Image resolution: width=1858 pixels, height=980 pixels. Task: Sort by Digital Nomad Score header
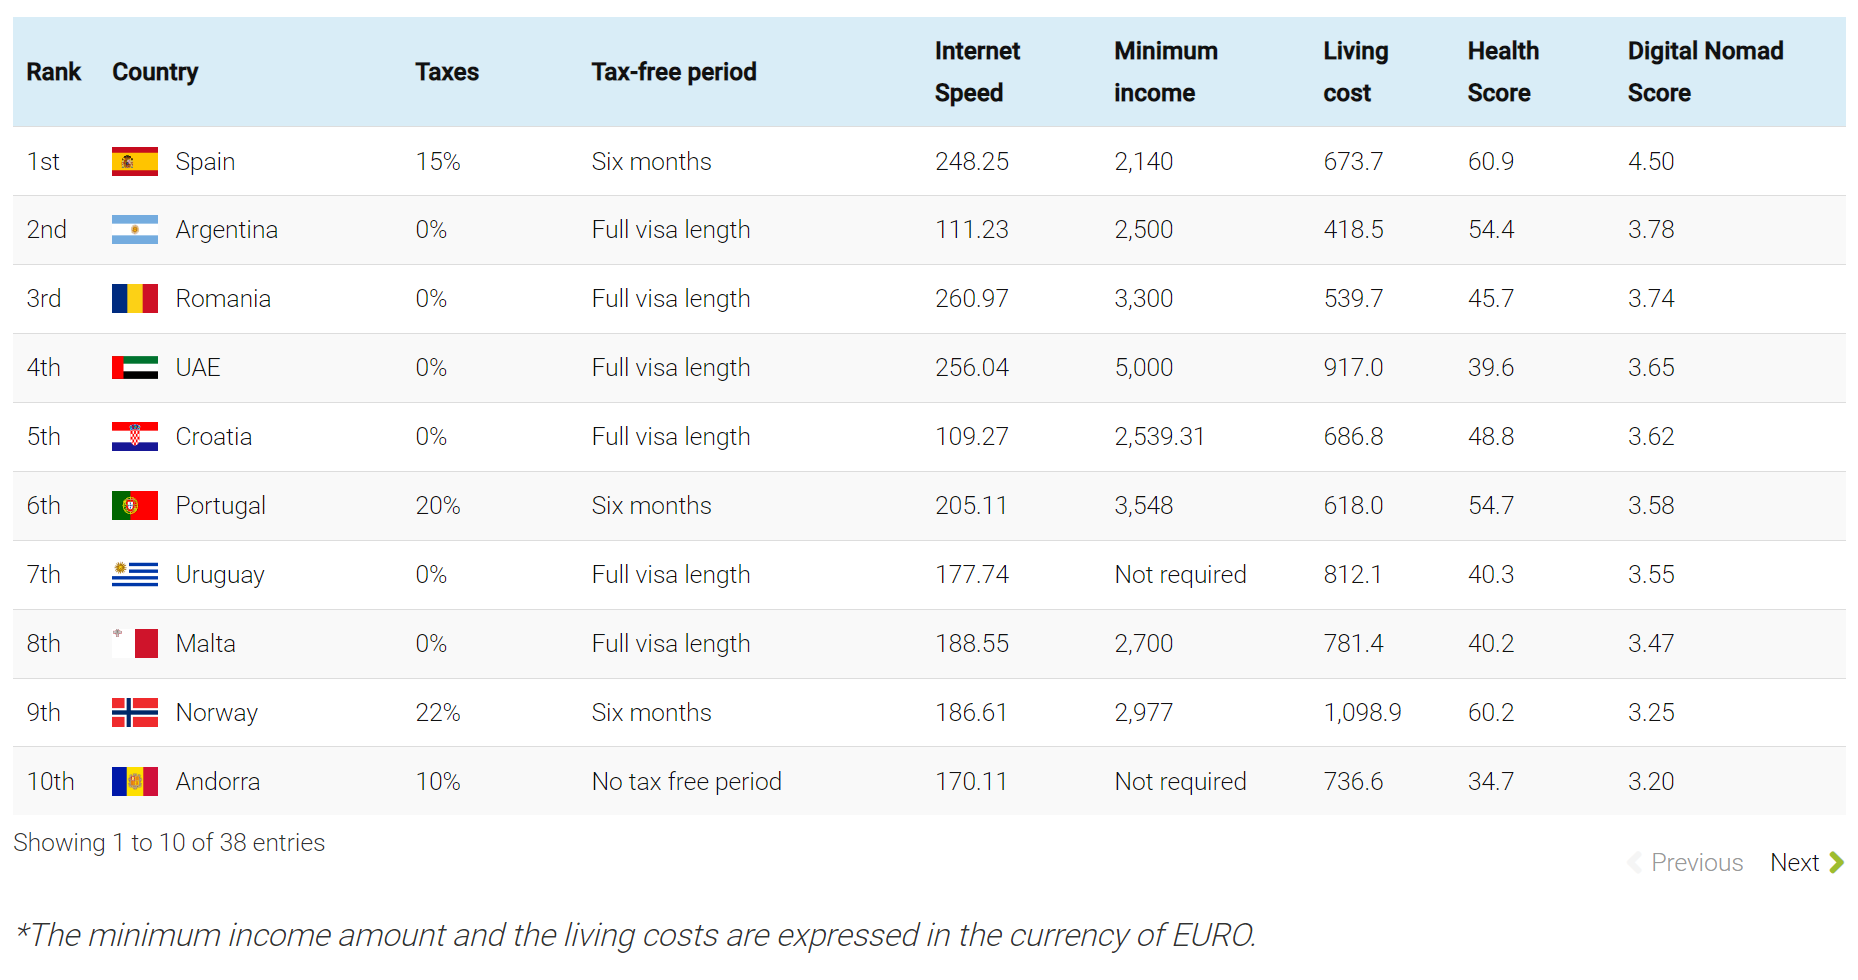coord(1705,72)
